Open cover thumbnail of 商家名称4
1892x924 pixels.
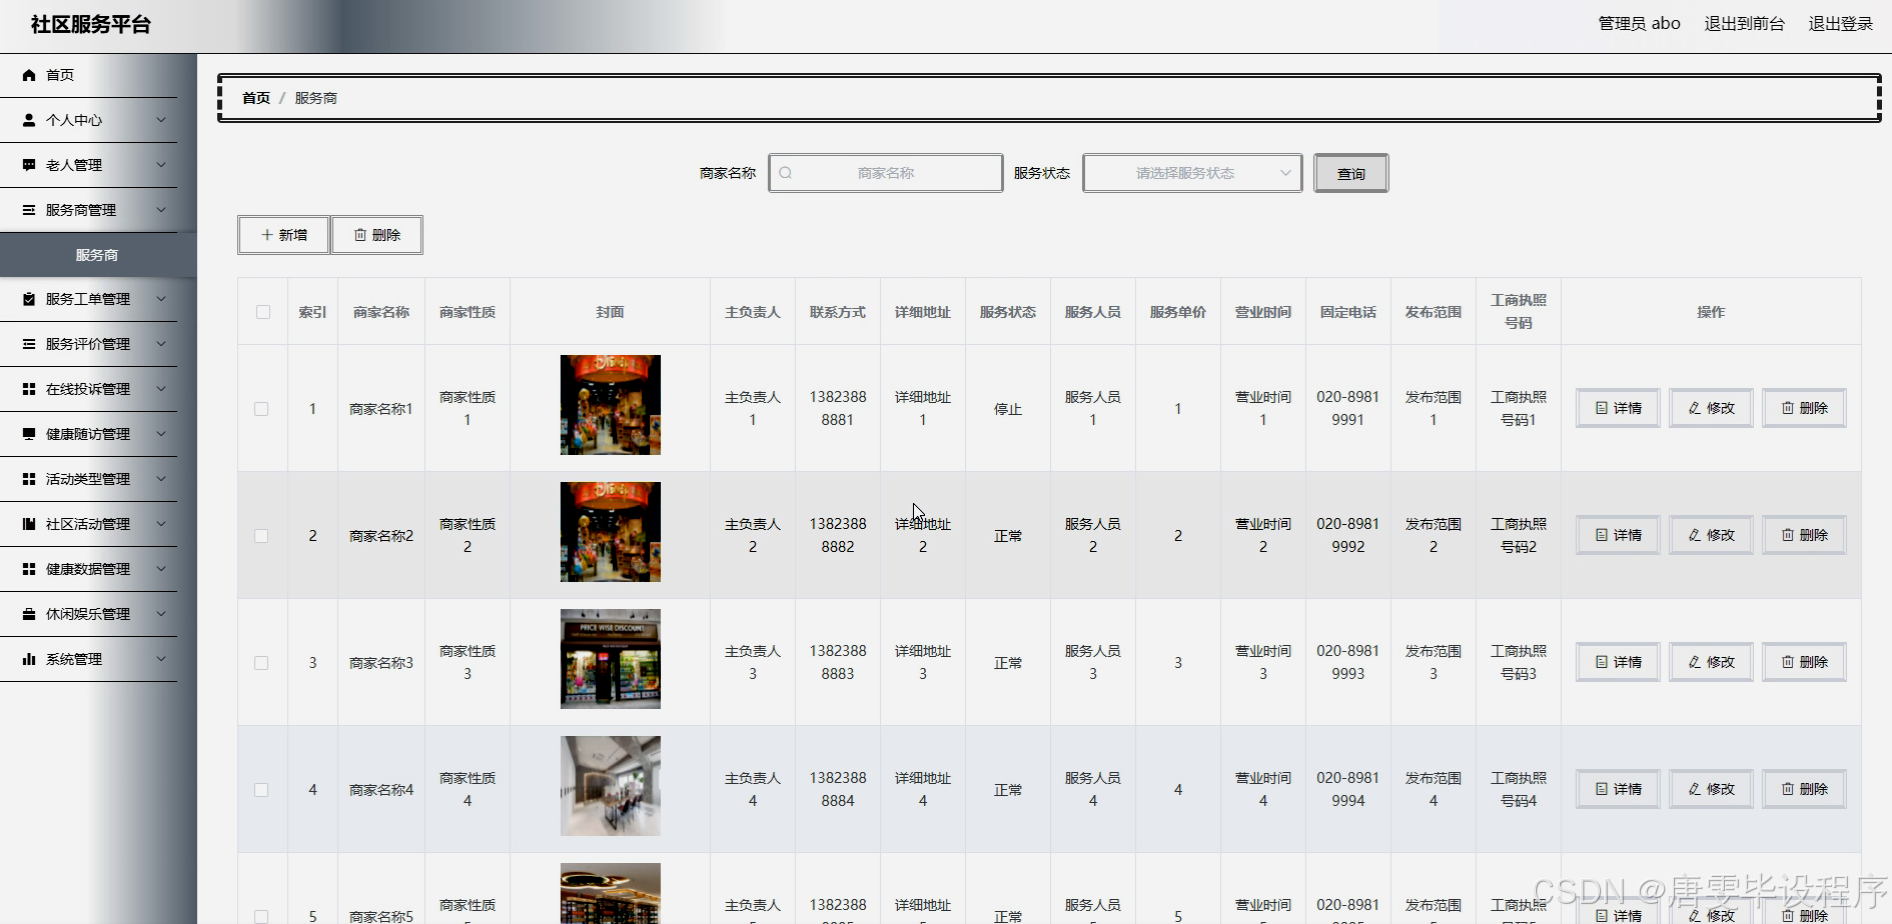point(610,786)
